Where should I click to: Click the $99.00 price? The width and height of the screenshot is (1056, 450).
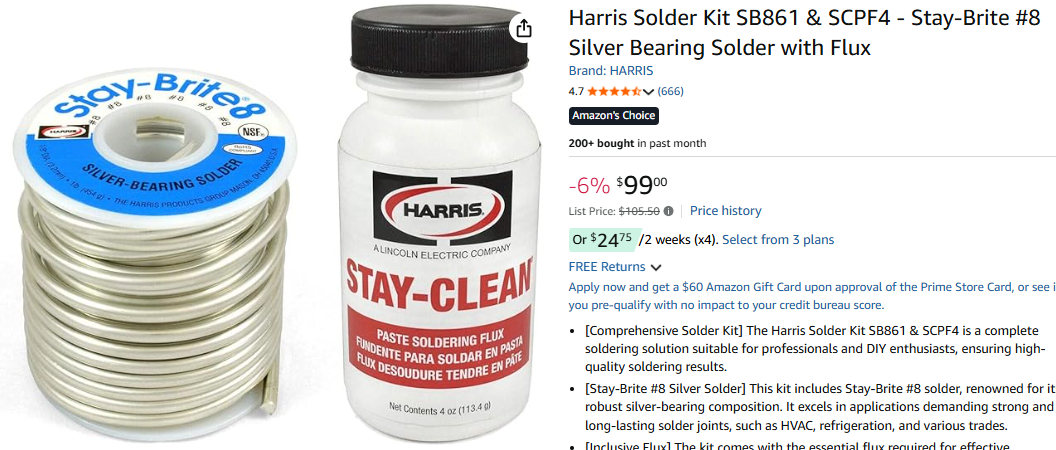click(642, 184)
